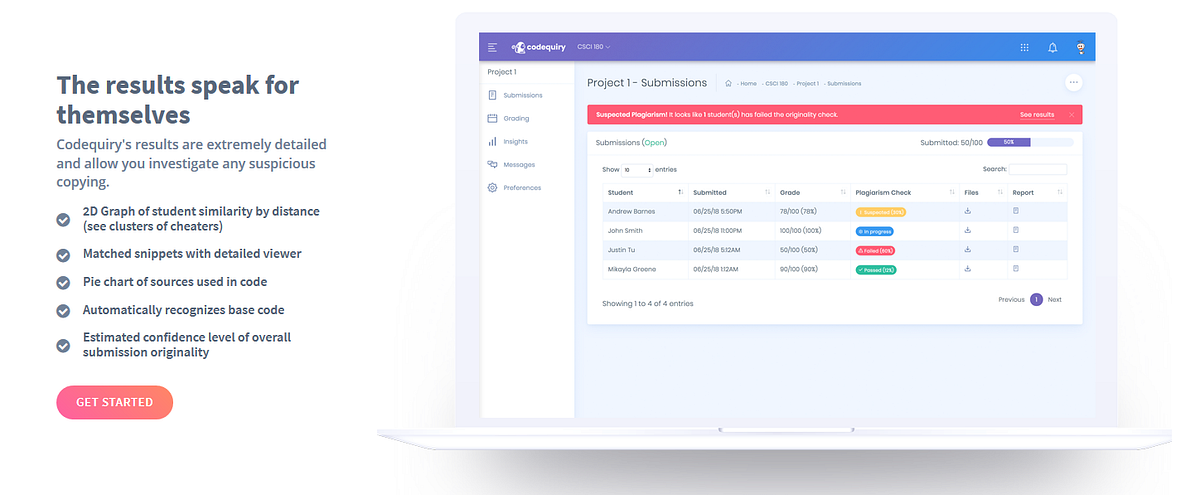The height and width of the screenshot is (495, 1200).
Task: Expand the CSCI 180 course dropdown
Action: (593, 47)
